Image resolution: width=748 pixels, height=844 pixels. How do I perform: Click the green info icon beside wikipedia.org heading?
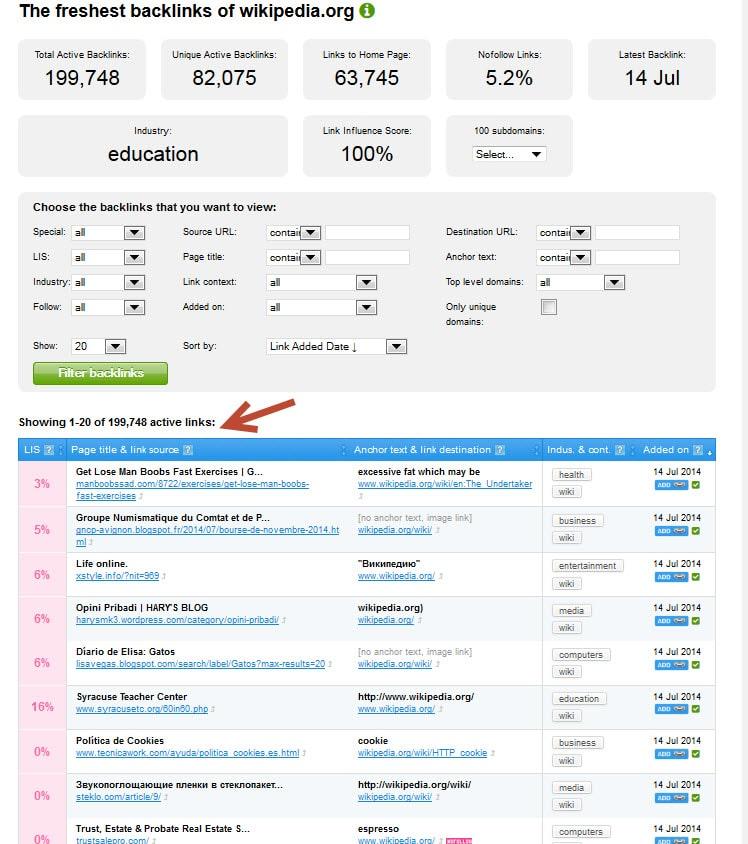[367, 10]
